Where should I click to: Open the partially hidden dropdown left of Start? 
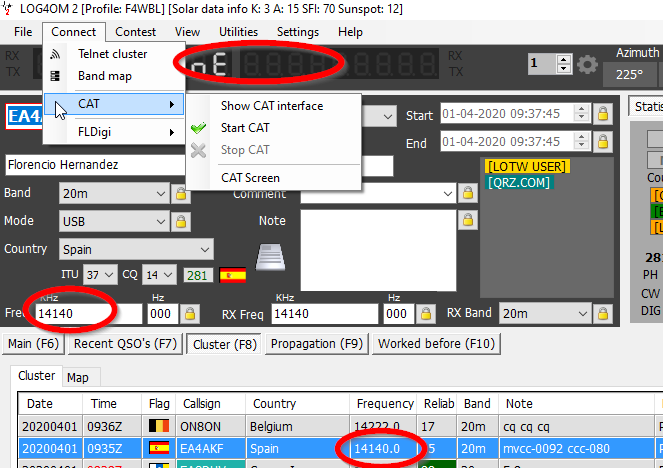[388, 116]
